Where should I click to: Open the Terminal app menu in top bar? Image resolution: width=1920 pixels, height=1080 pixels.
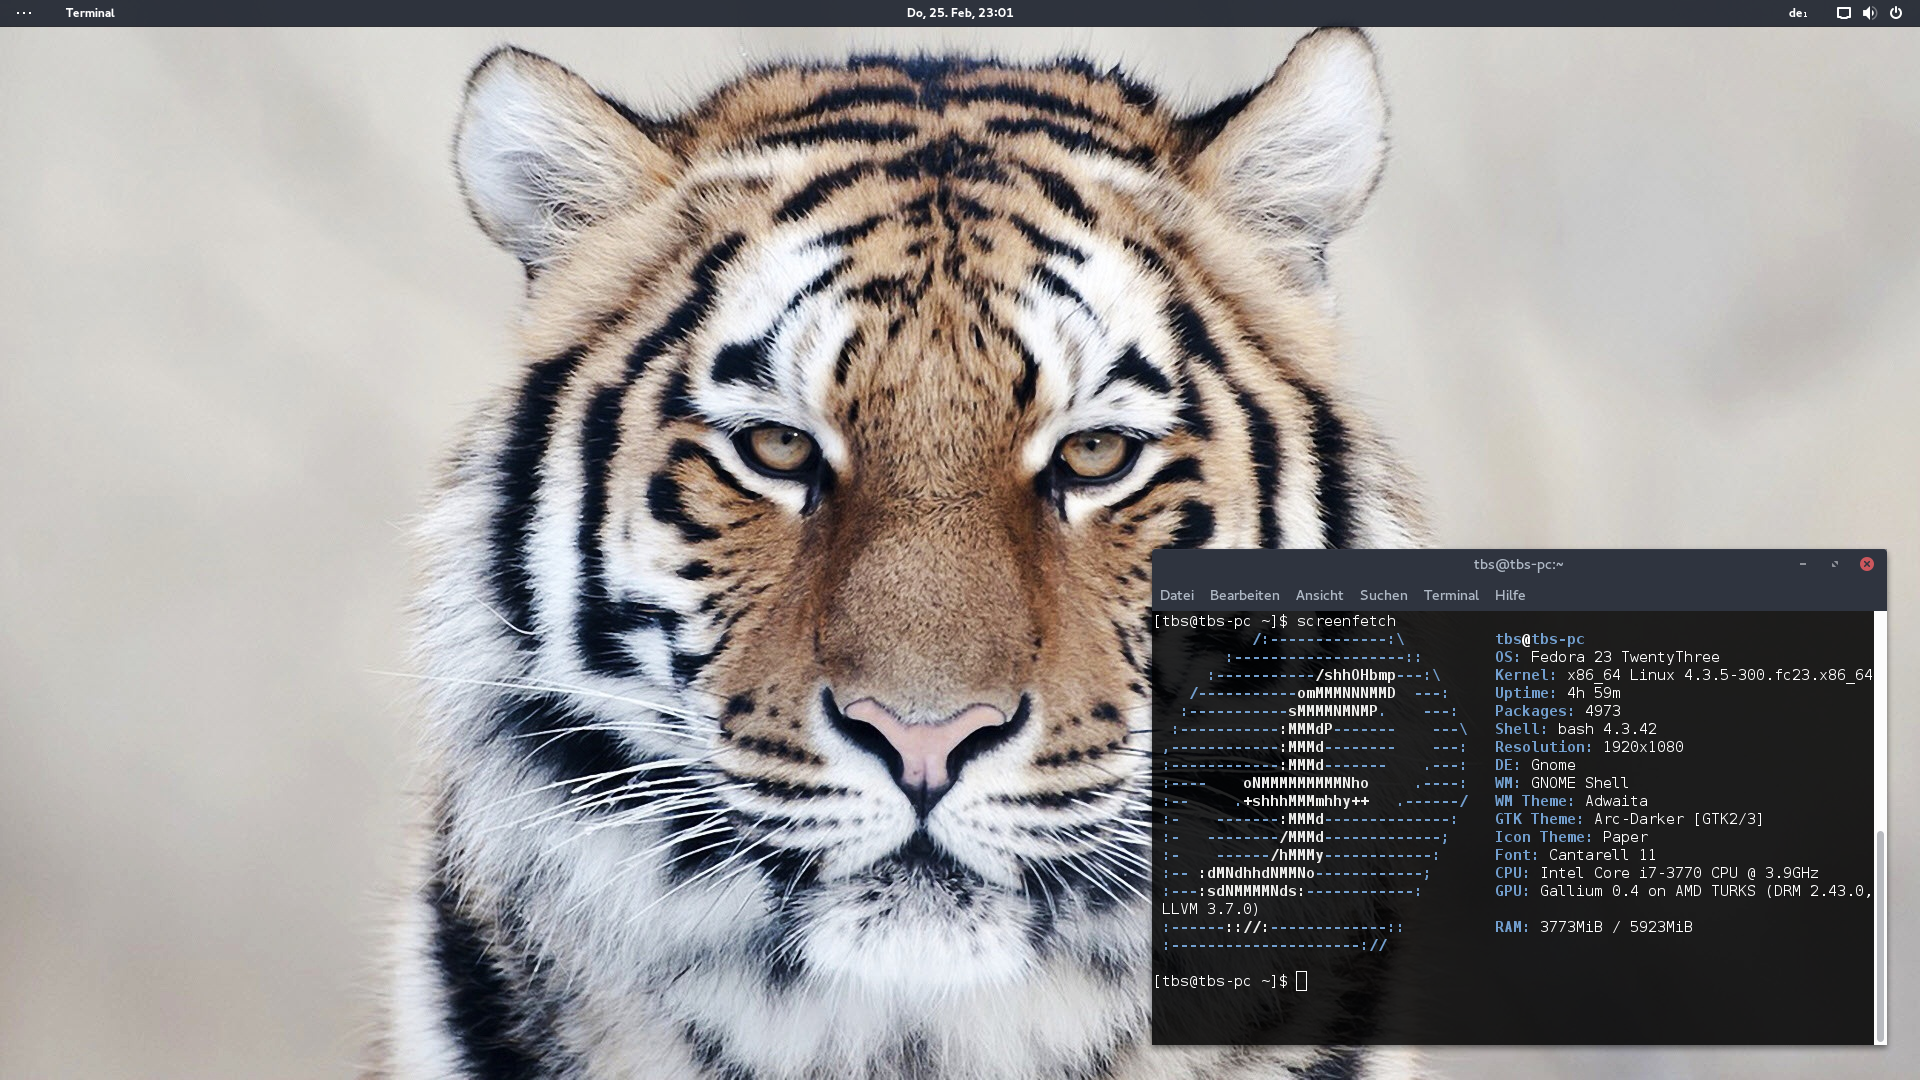(x=90, y=13)
